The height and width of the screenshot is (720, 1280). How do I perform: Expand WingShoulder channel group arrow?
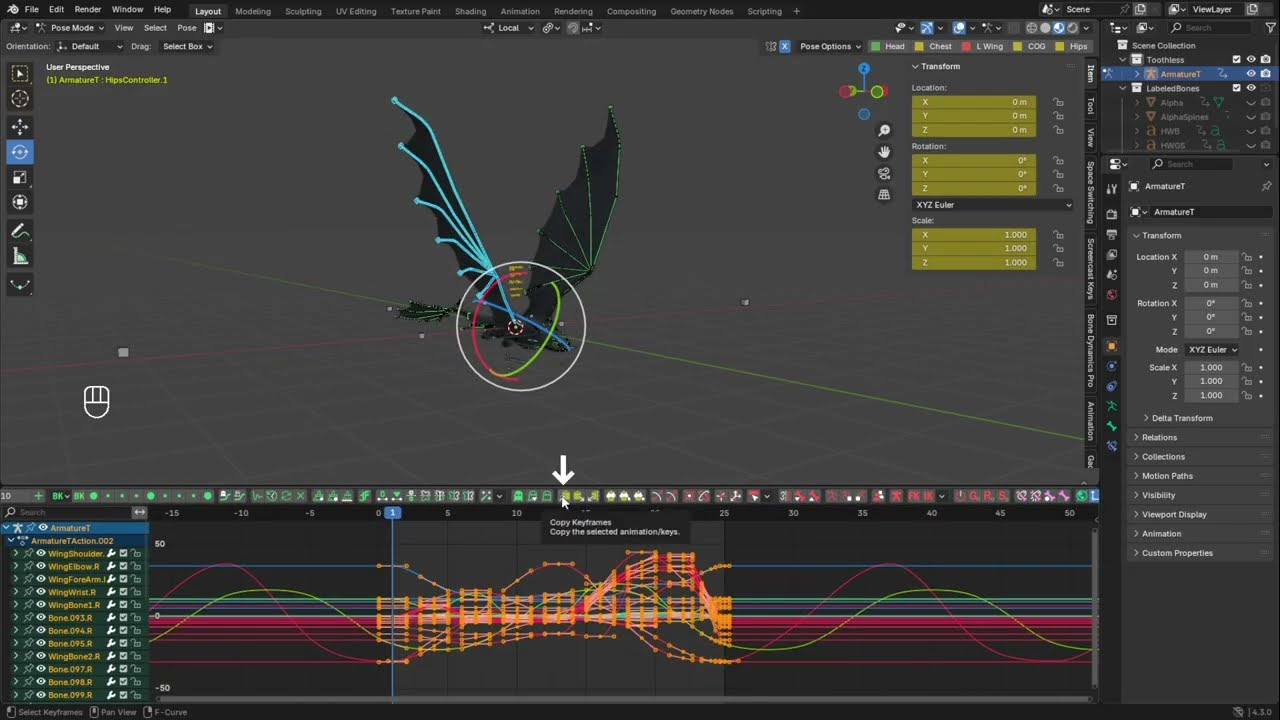pyautogui.click(x=16, y=553)
